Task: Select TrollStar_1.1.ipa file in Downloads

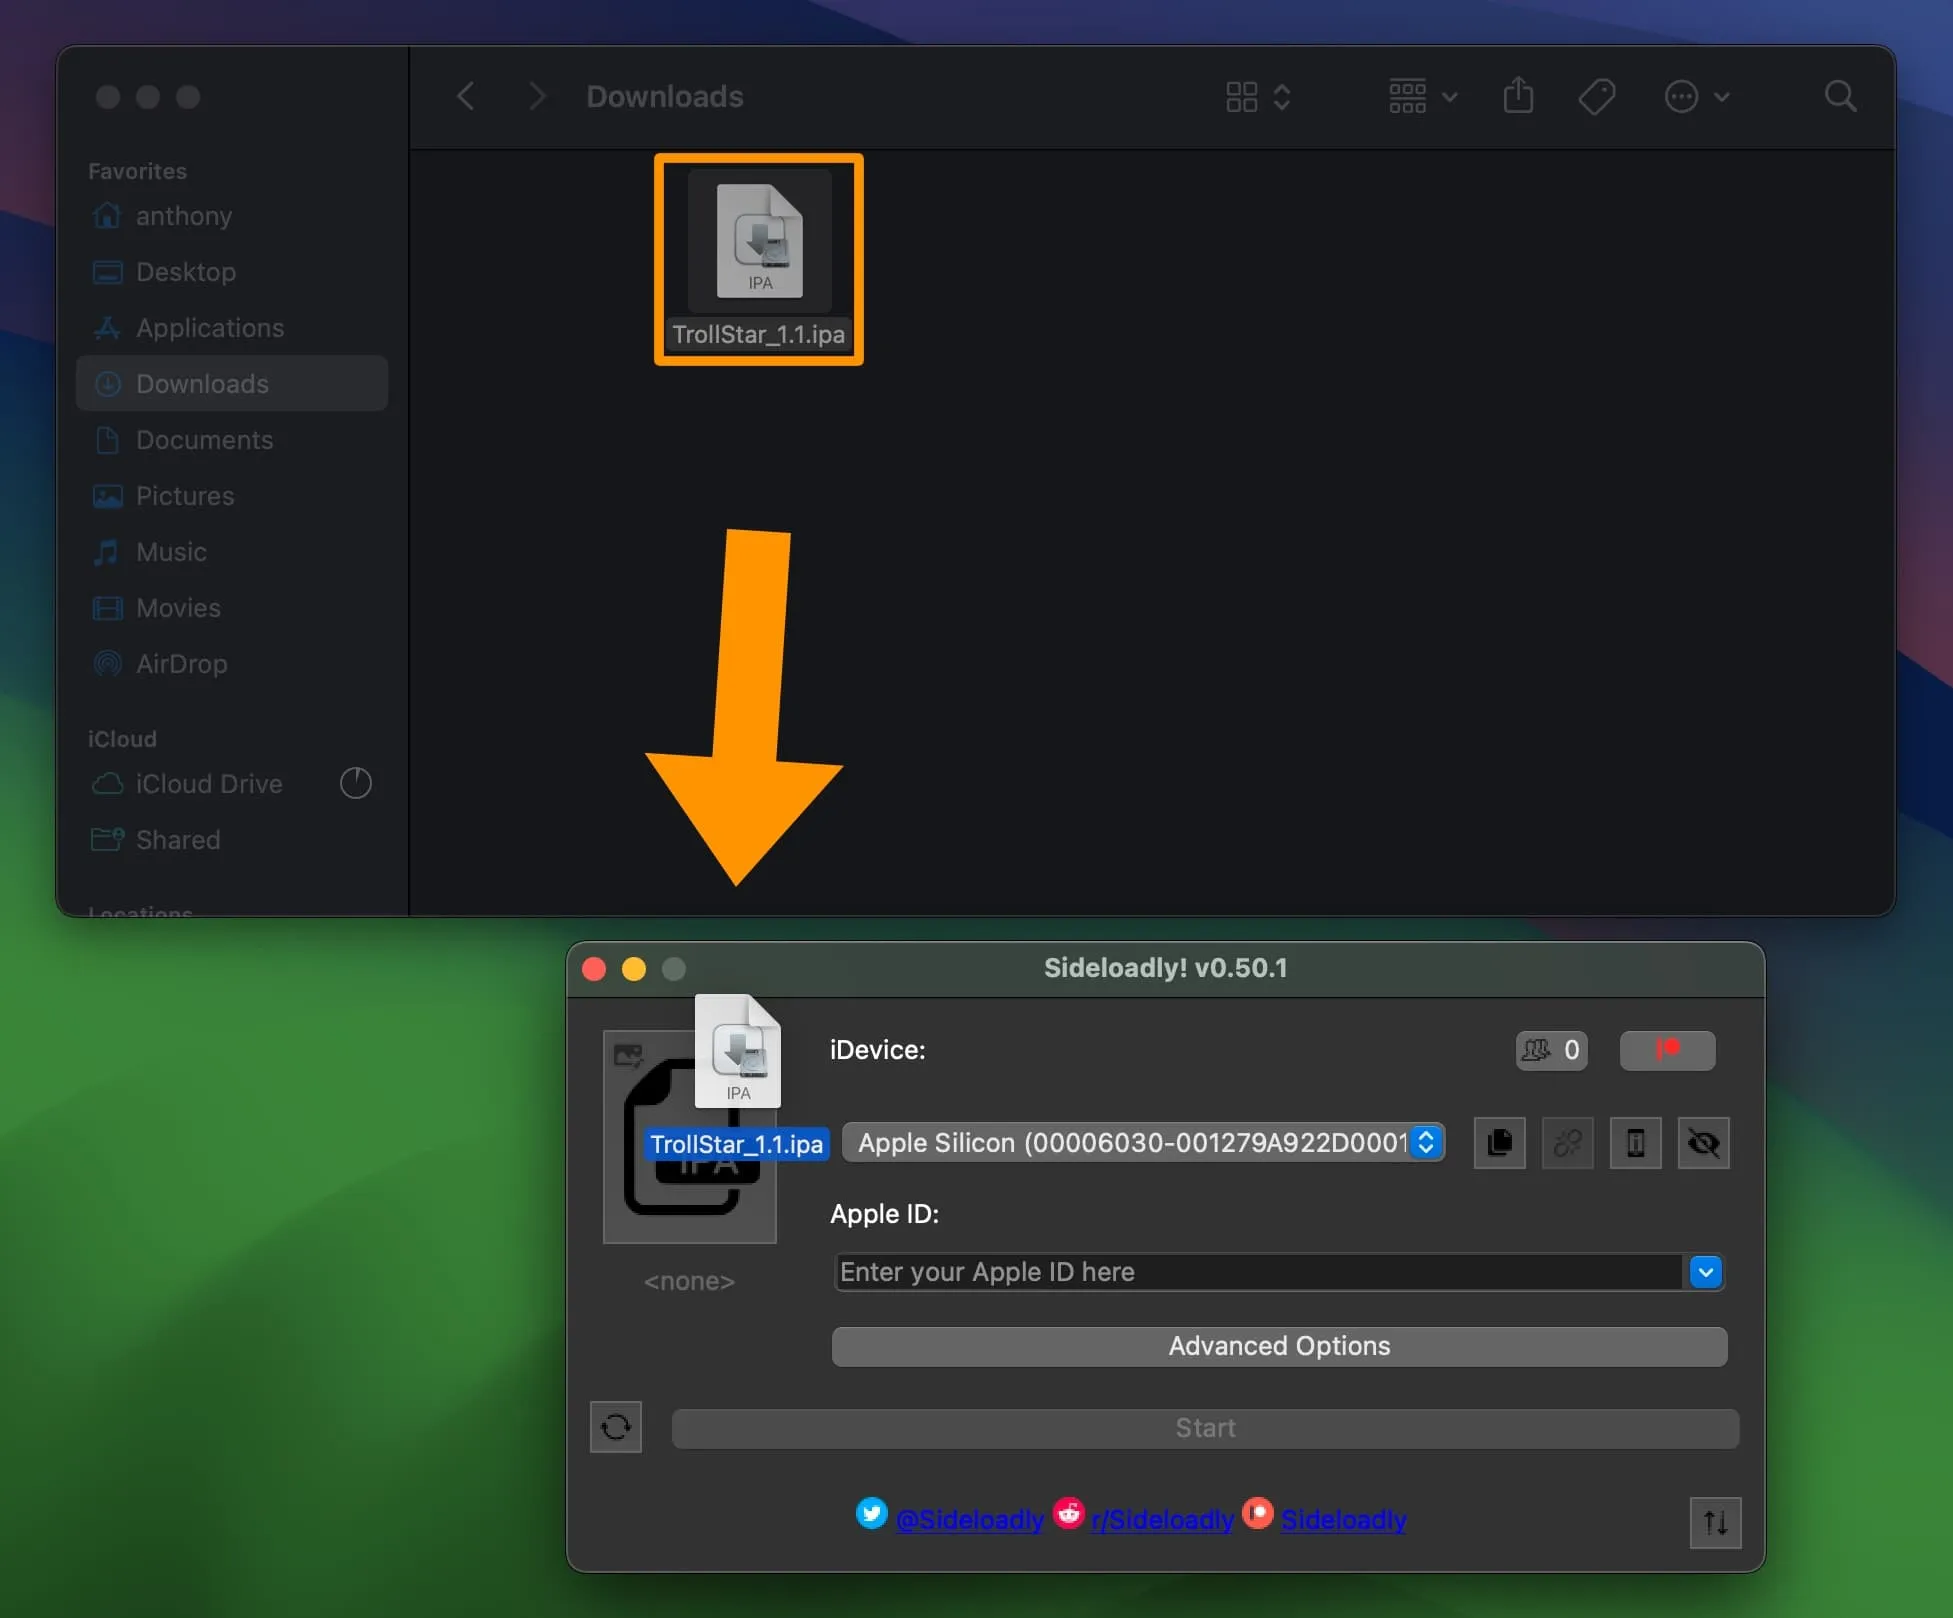Action: (x=759, y=260)
